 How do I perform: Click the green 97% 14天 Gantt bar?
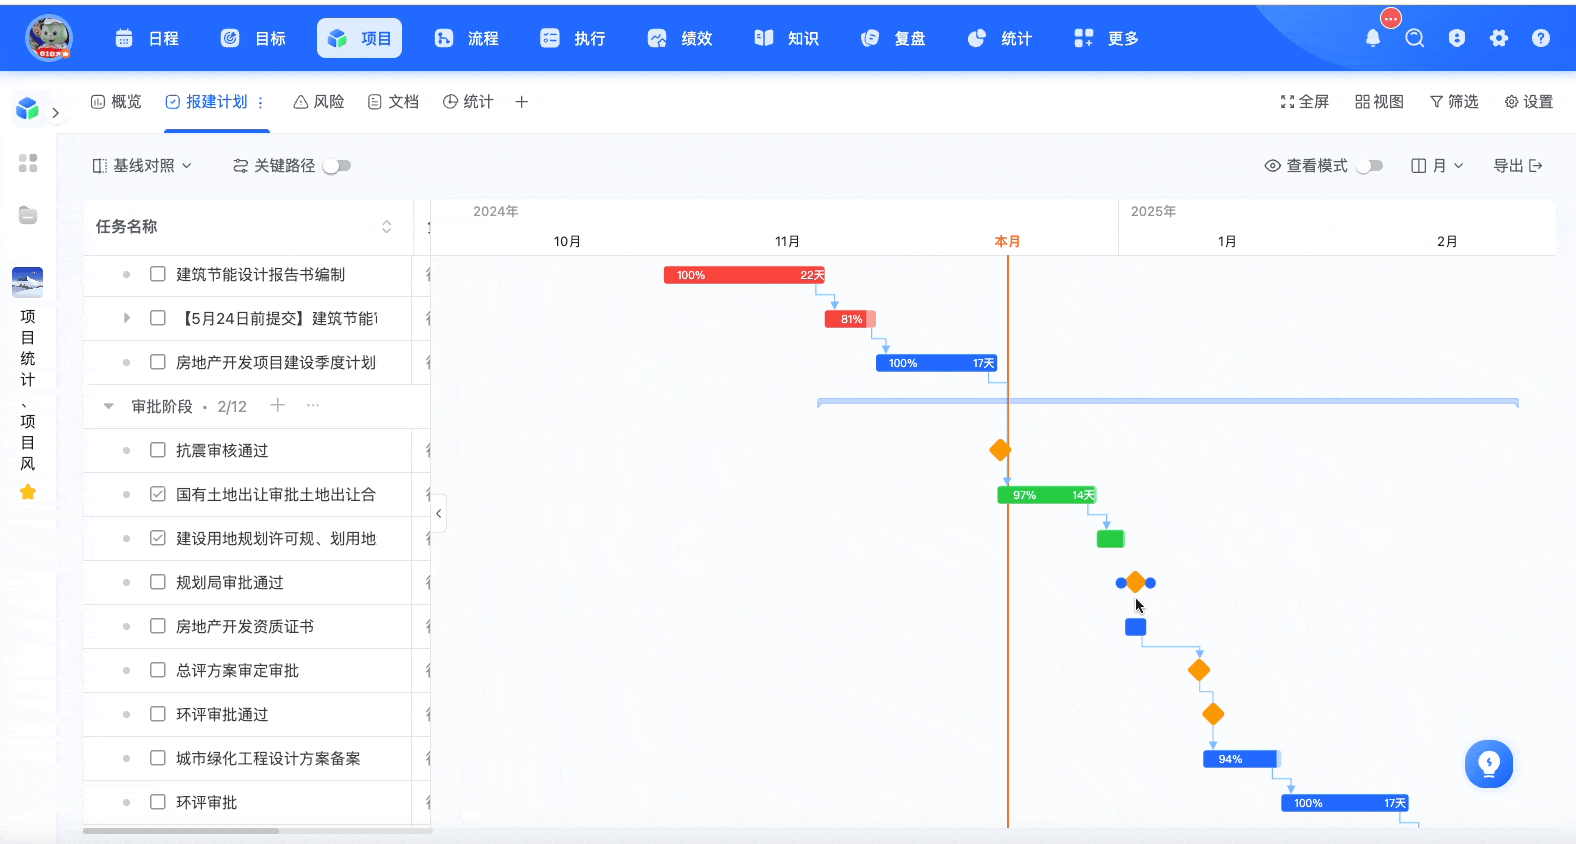click(x=1047, y=495)
